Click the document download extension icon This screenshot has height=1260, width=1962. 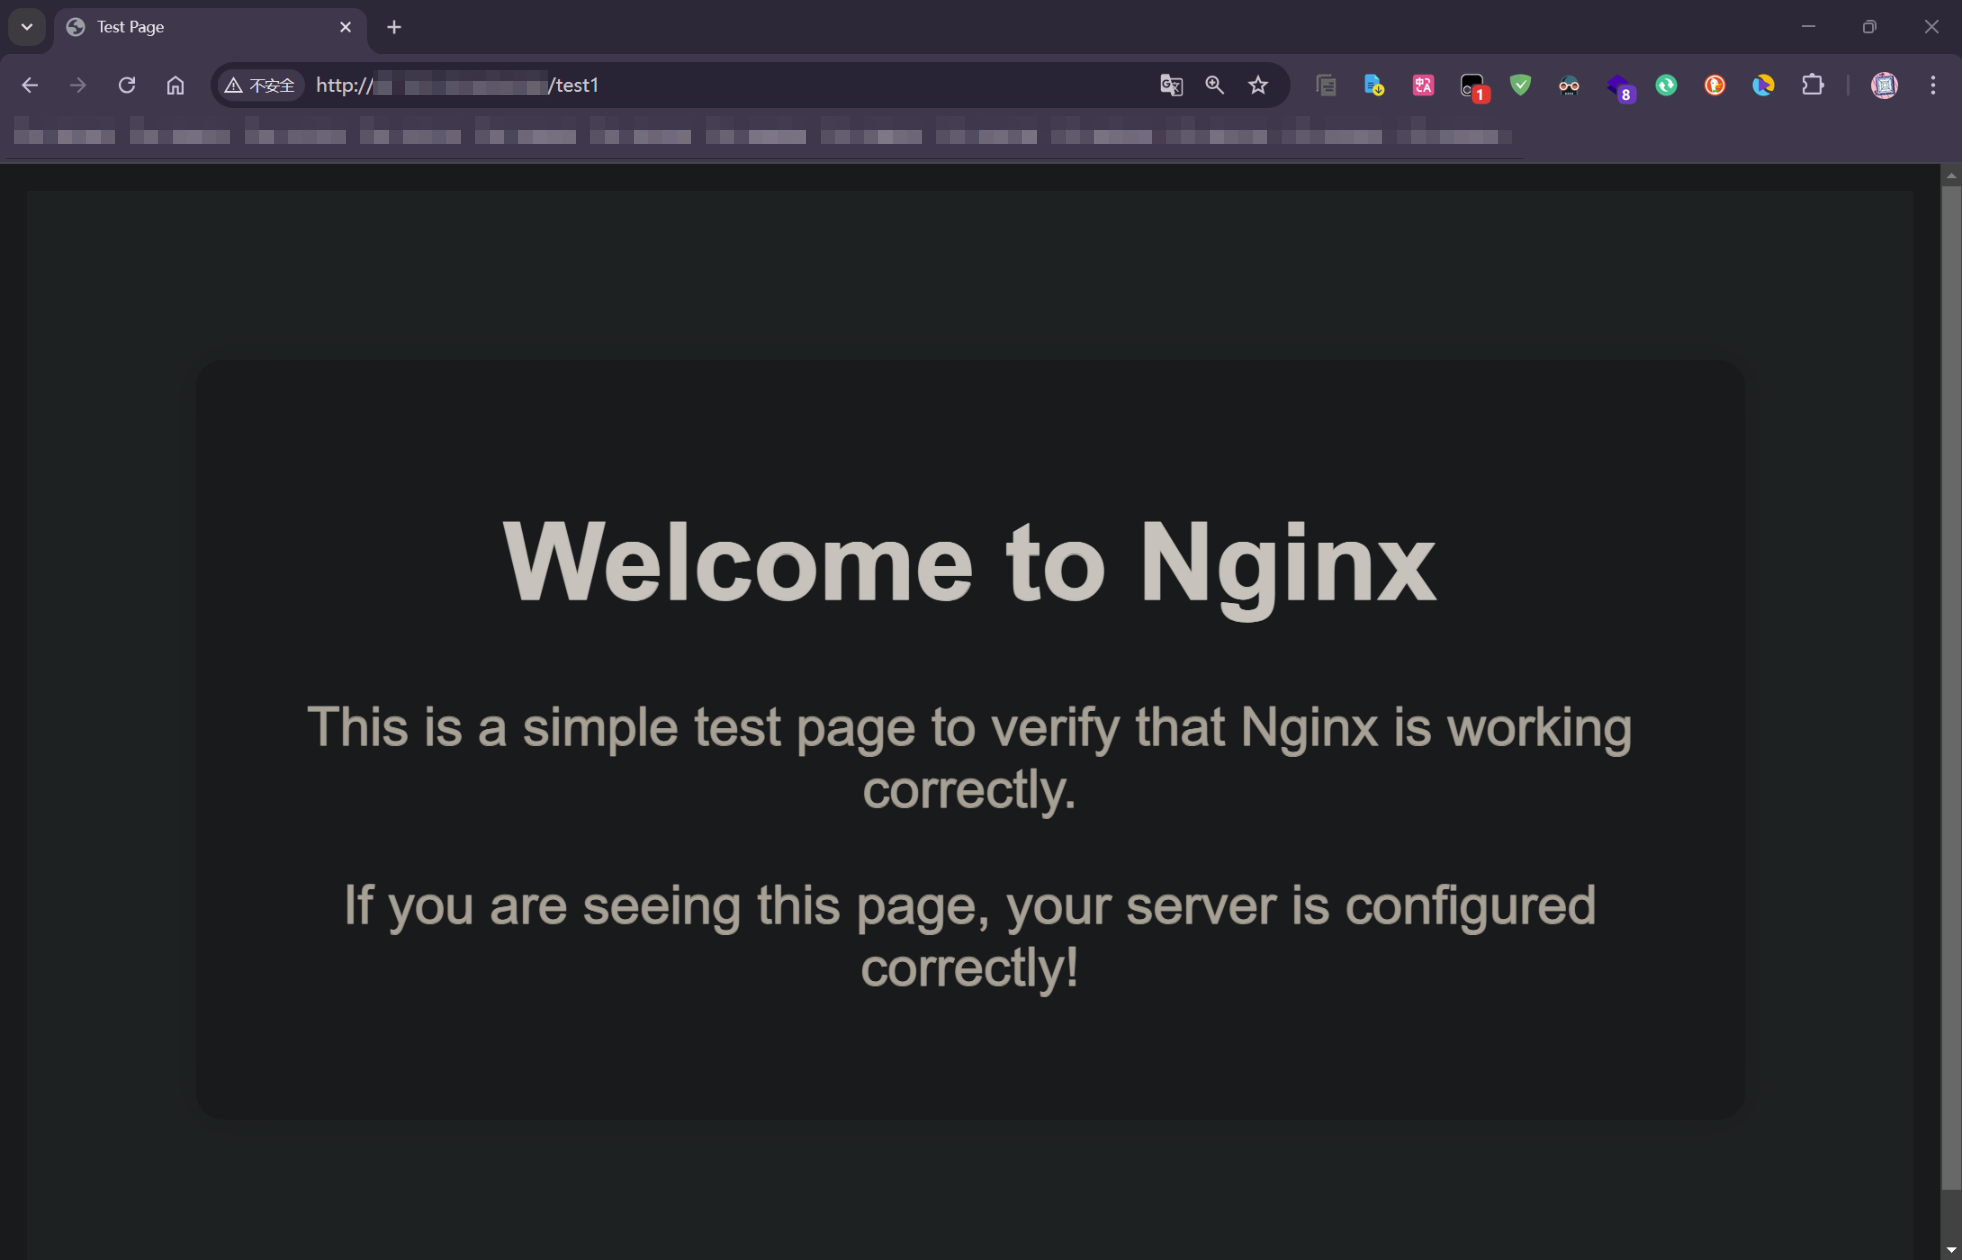(1374, 85)
